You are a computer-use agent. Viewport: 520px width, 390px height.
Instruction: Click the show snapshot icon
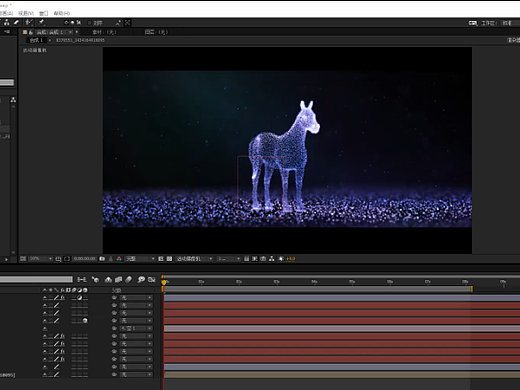pyautogui.click(x=111, y=259)
